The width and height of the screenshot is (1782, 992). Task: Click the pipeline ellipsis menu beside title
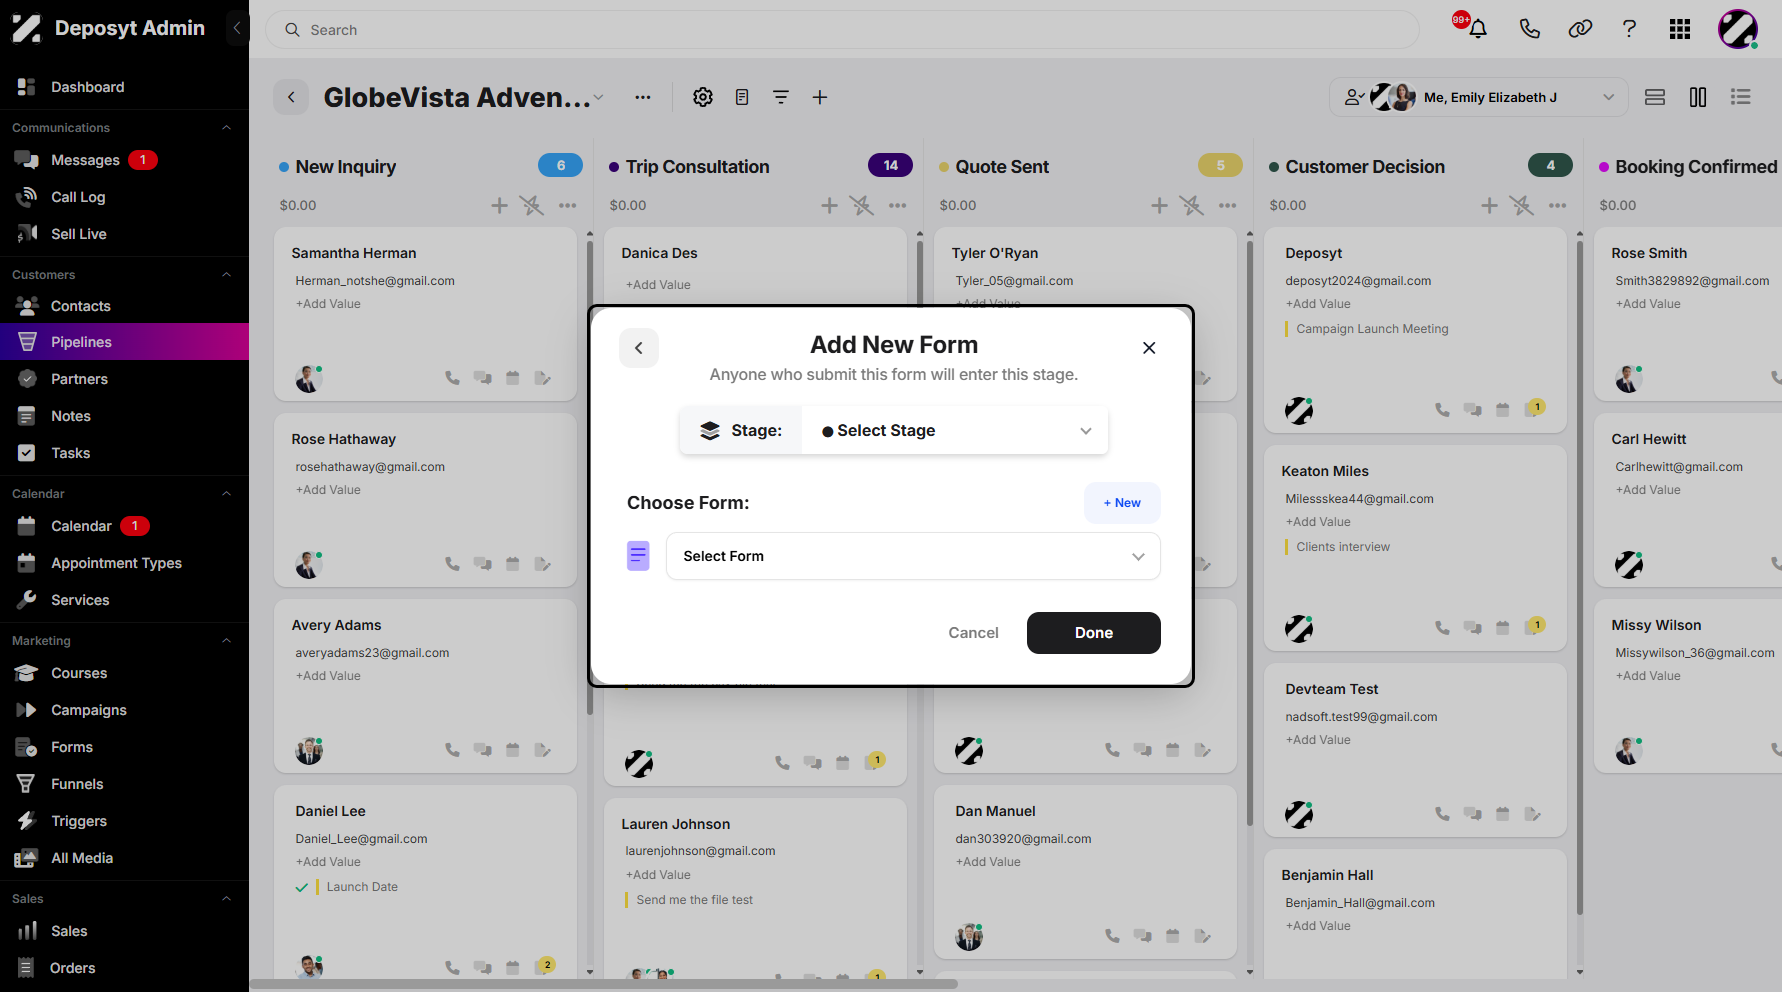[x=643, y=97]
